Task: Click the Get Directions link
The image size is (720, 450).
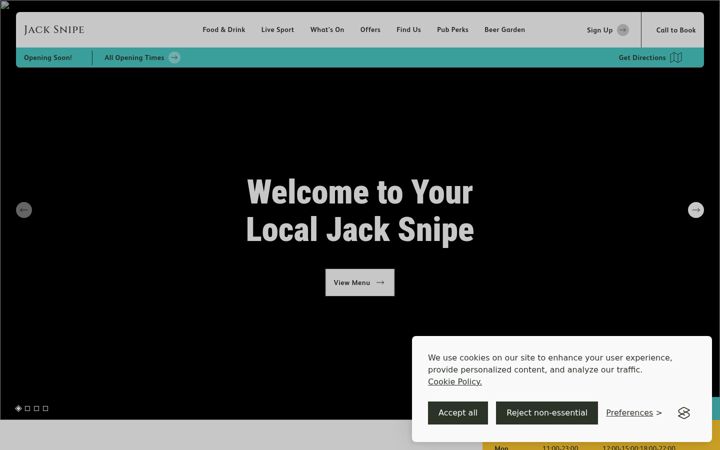Action: coord(642,58)
